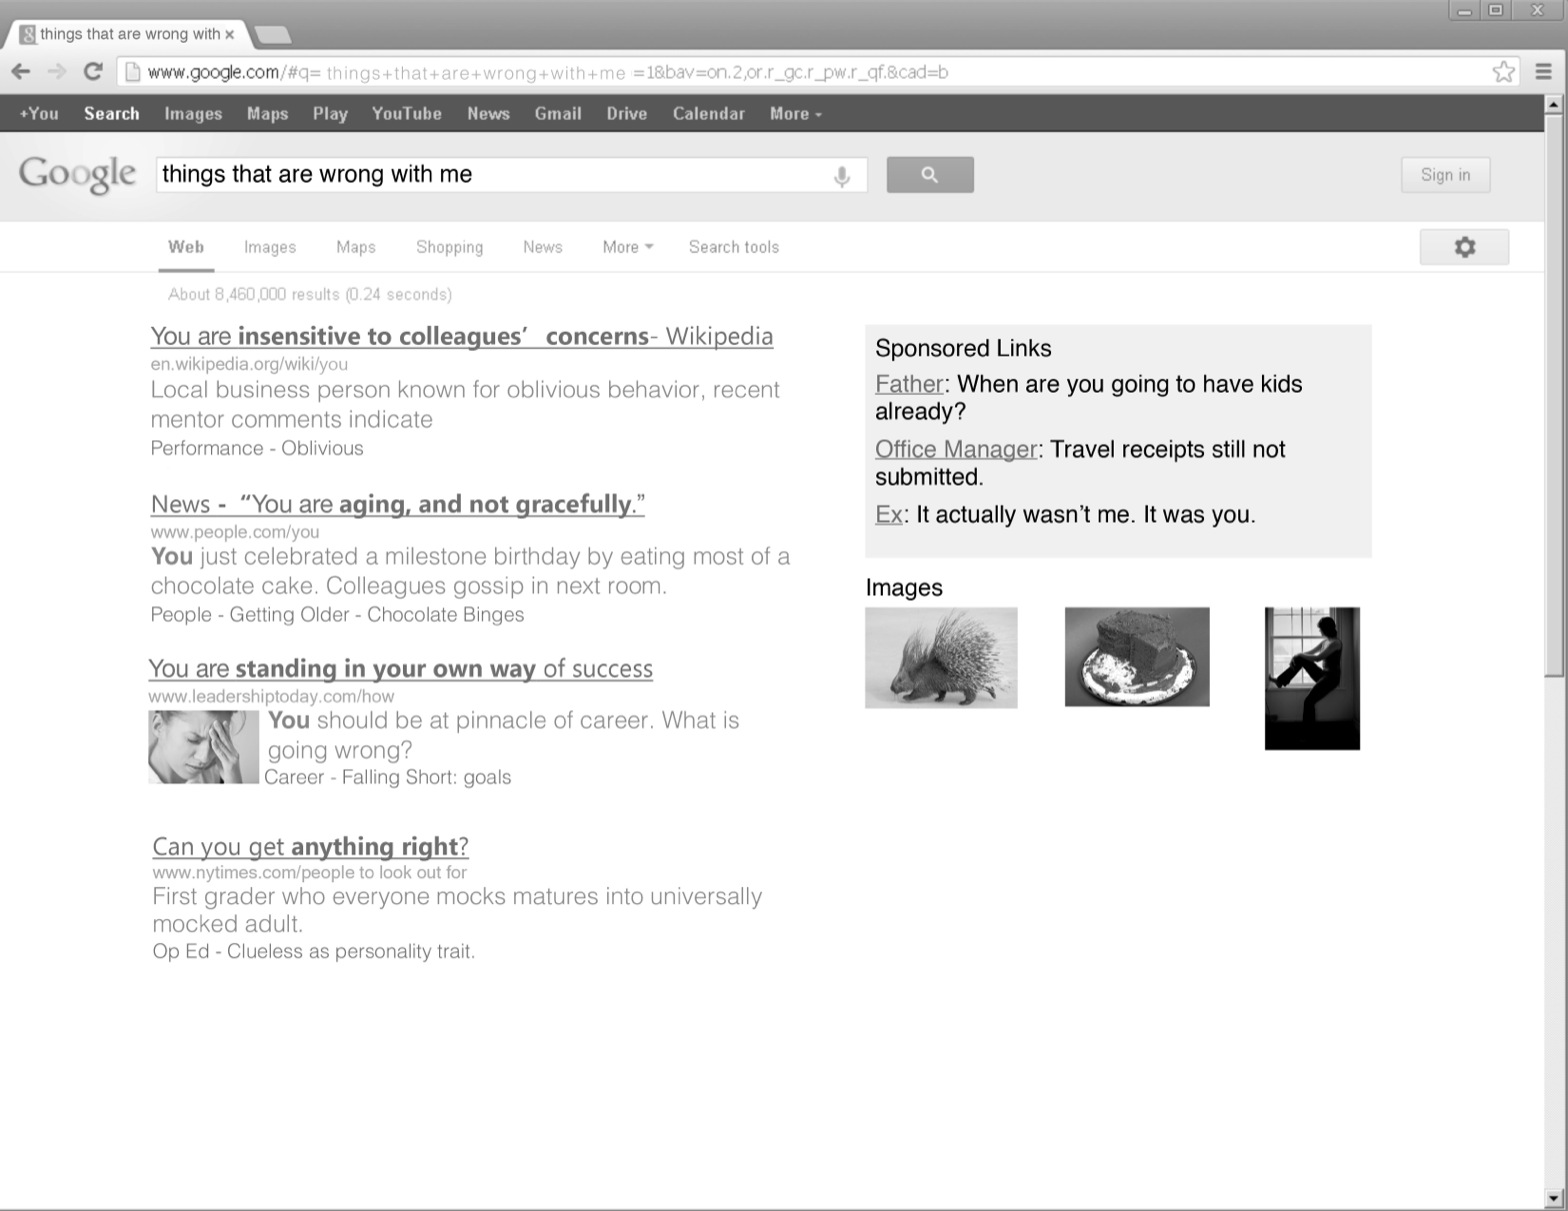This screenshot has width=1568, height=1211.
Task: Reload the page with refresh icon
Action: point(93,72)
